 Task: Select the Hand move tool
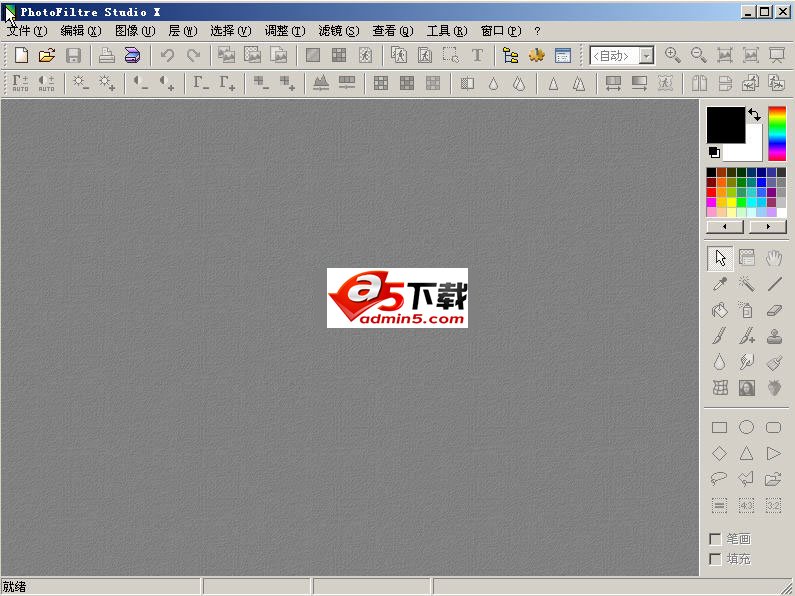773,258
